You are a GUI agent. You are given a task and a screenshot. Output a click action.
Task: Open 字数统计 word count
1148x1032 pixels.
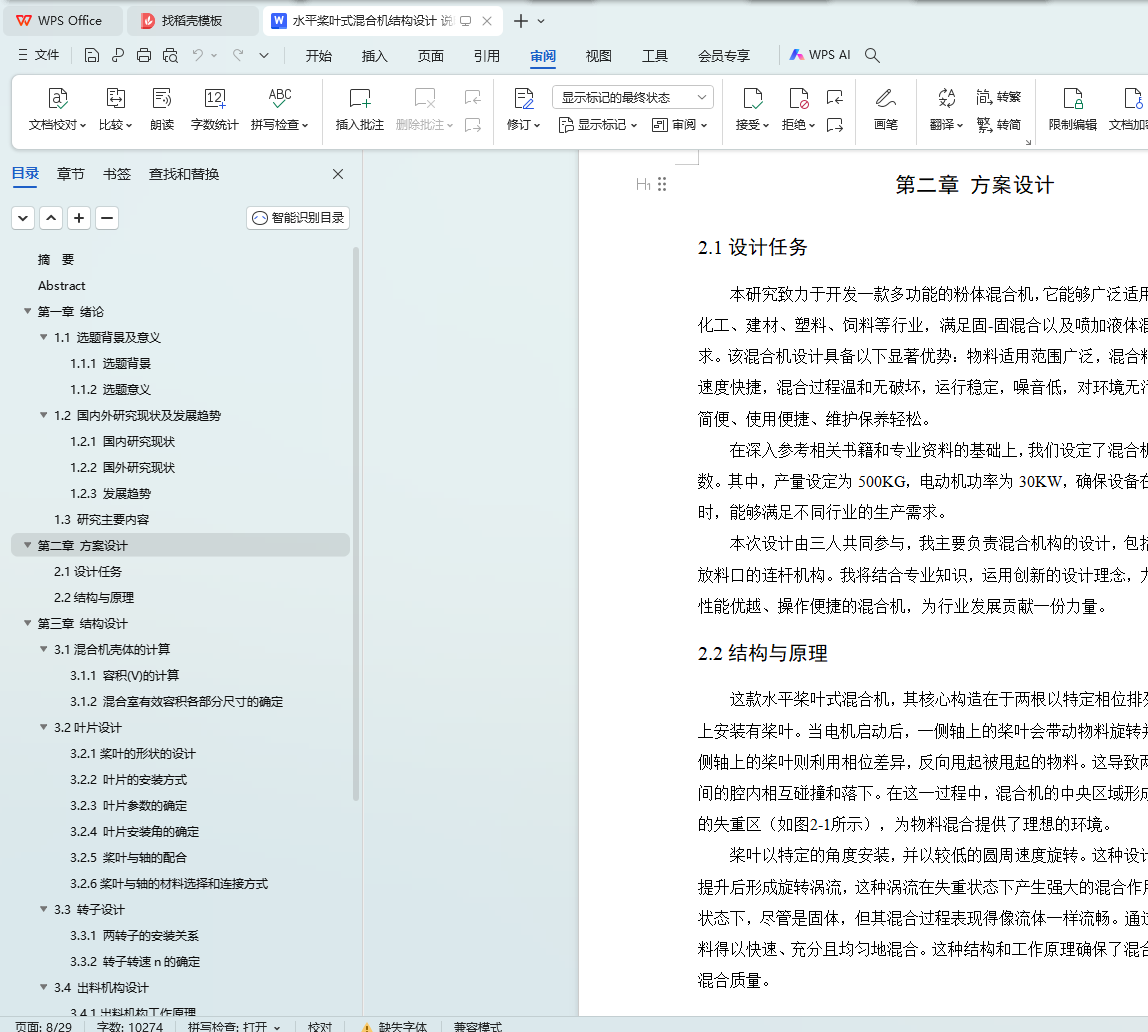[215, 109]
